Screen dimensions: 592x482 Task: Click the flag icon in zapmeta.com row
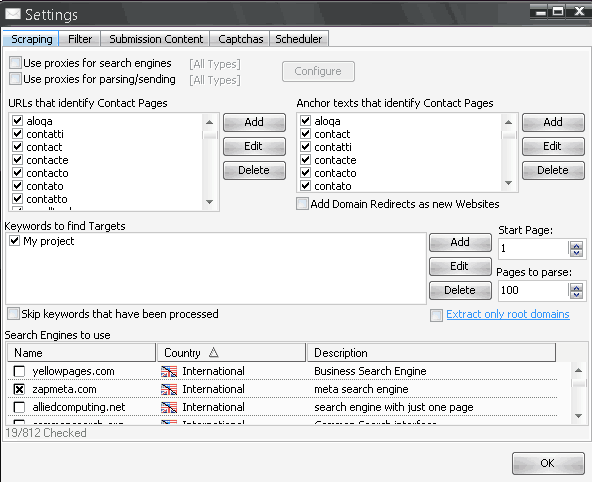tap(169, 390)
